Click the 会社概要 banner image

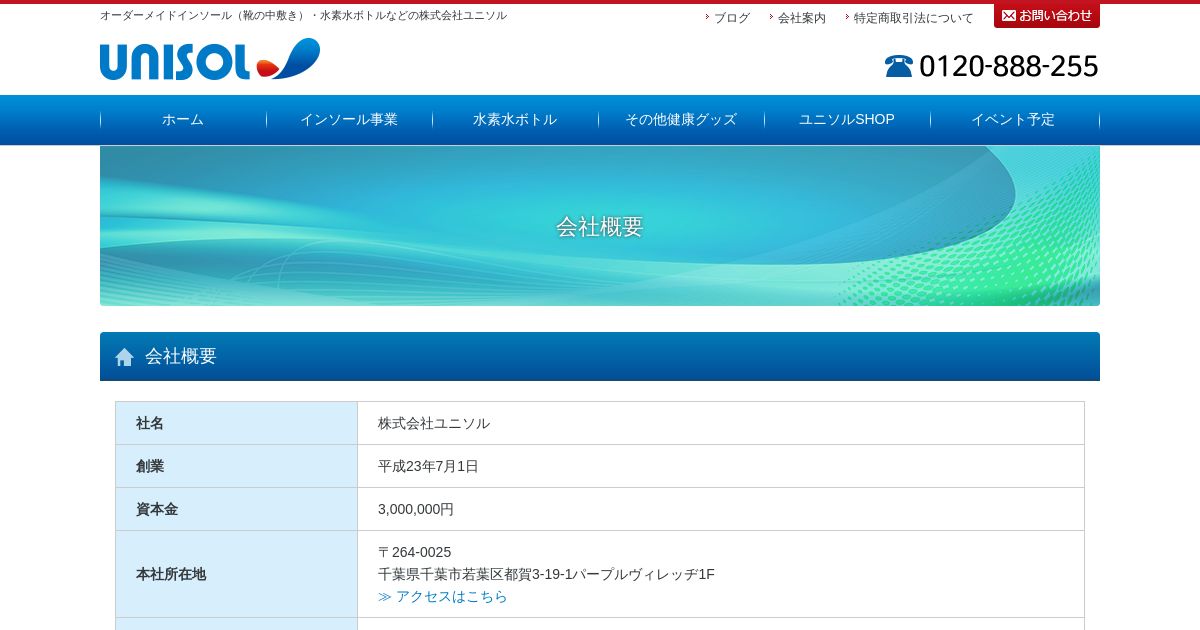pos(600,226)
